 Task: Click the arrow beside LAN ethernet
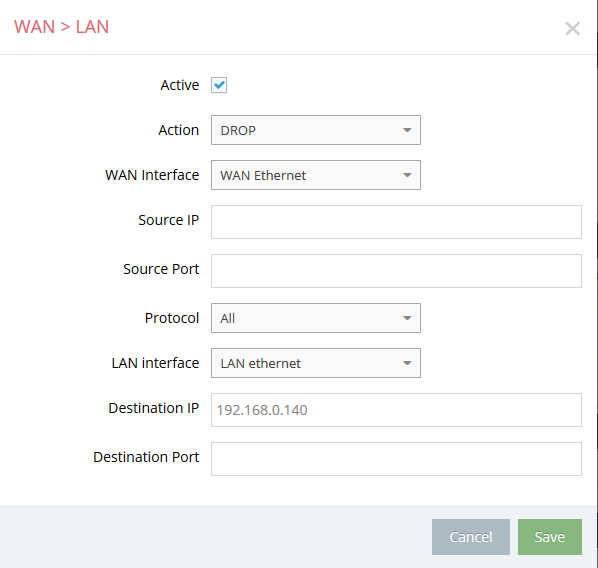tap(407, 363)
